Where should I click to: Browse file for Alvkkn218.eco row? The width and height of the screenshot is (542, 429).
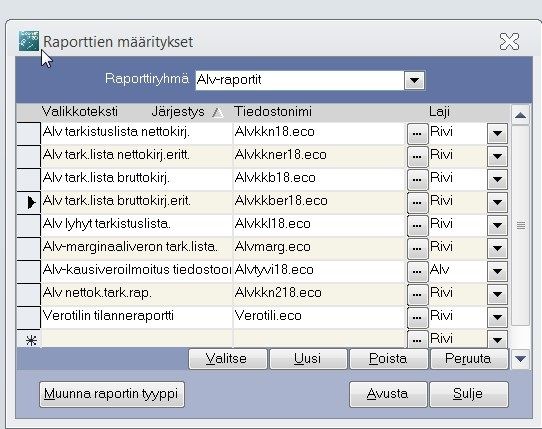pyautogui.click(x=417, y=294)
